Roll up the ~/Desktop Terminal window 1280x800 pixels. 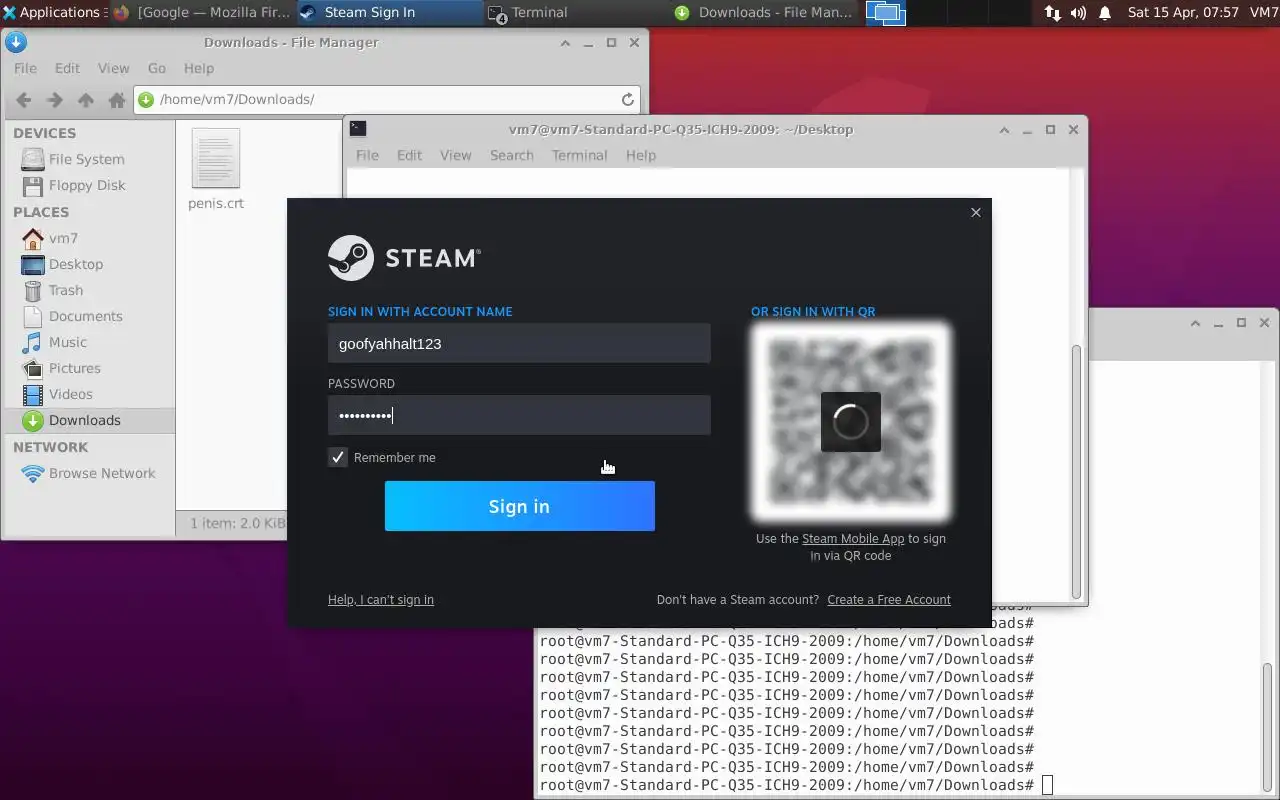point(1004,129)
